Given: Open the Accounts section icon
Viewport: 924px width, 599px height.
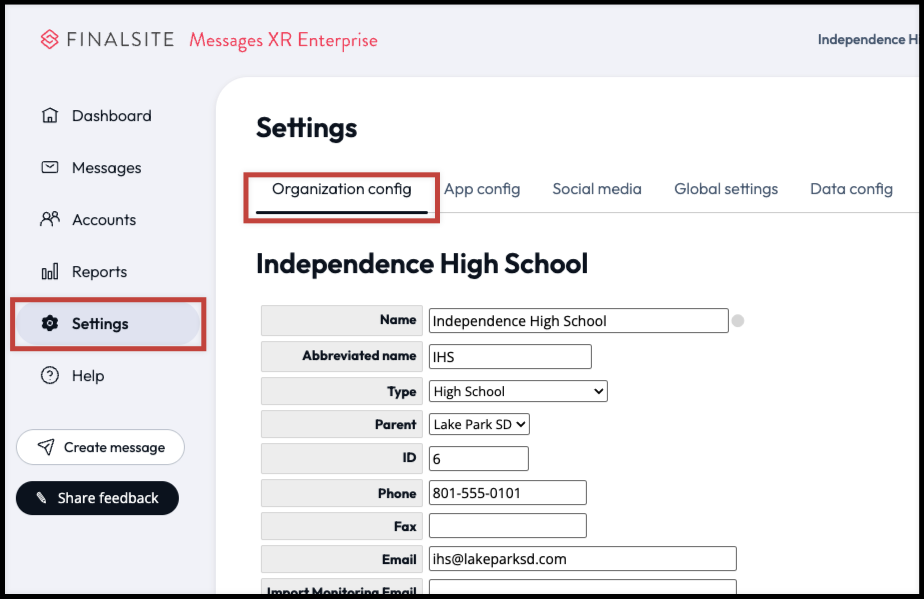Looking at the screenshot, I should click(50, 219).
